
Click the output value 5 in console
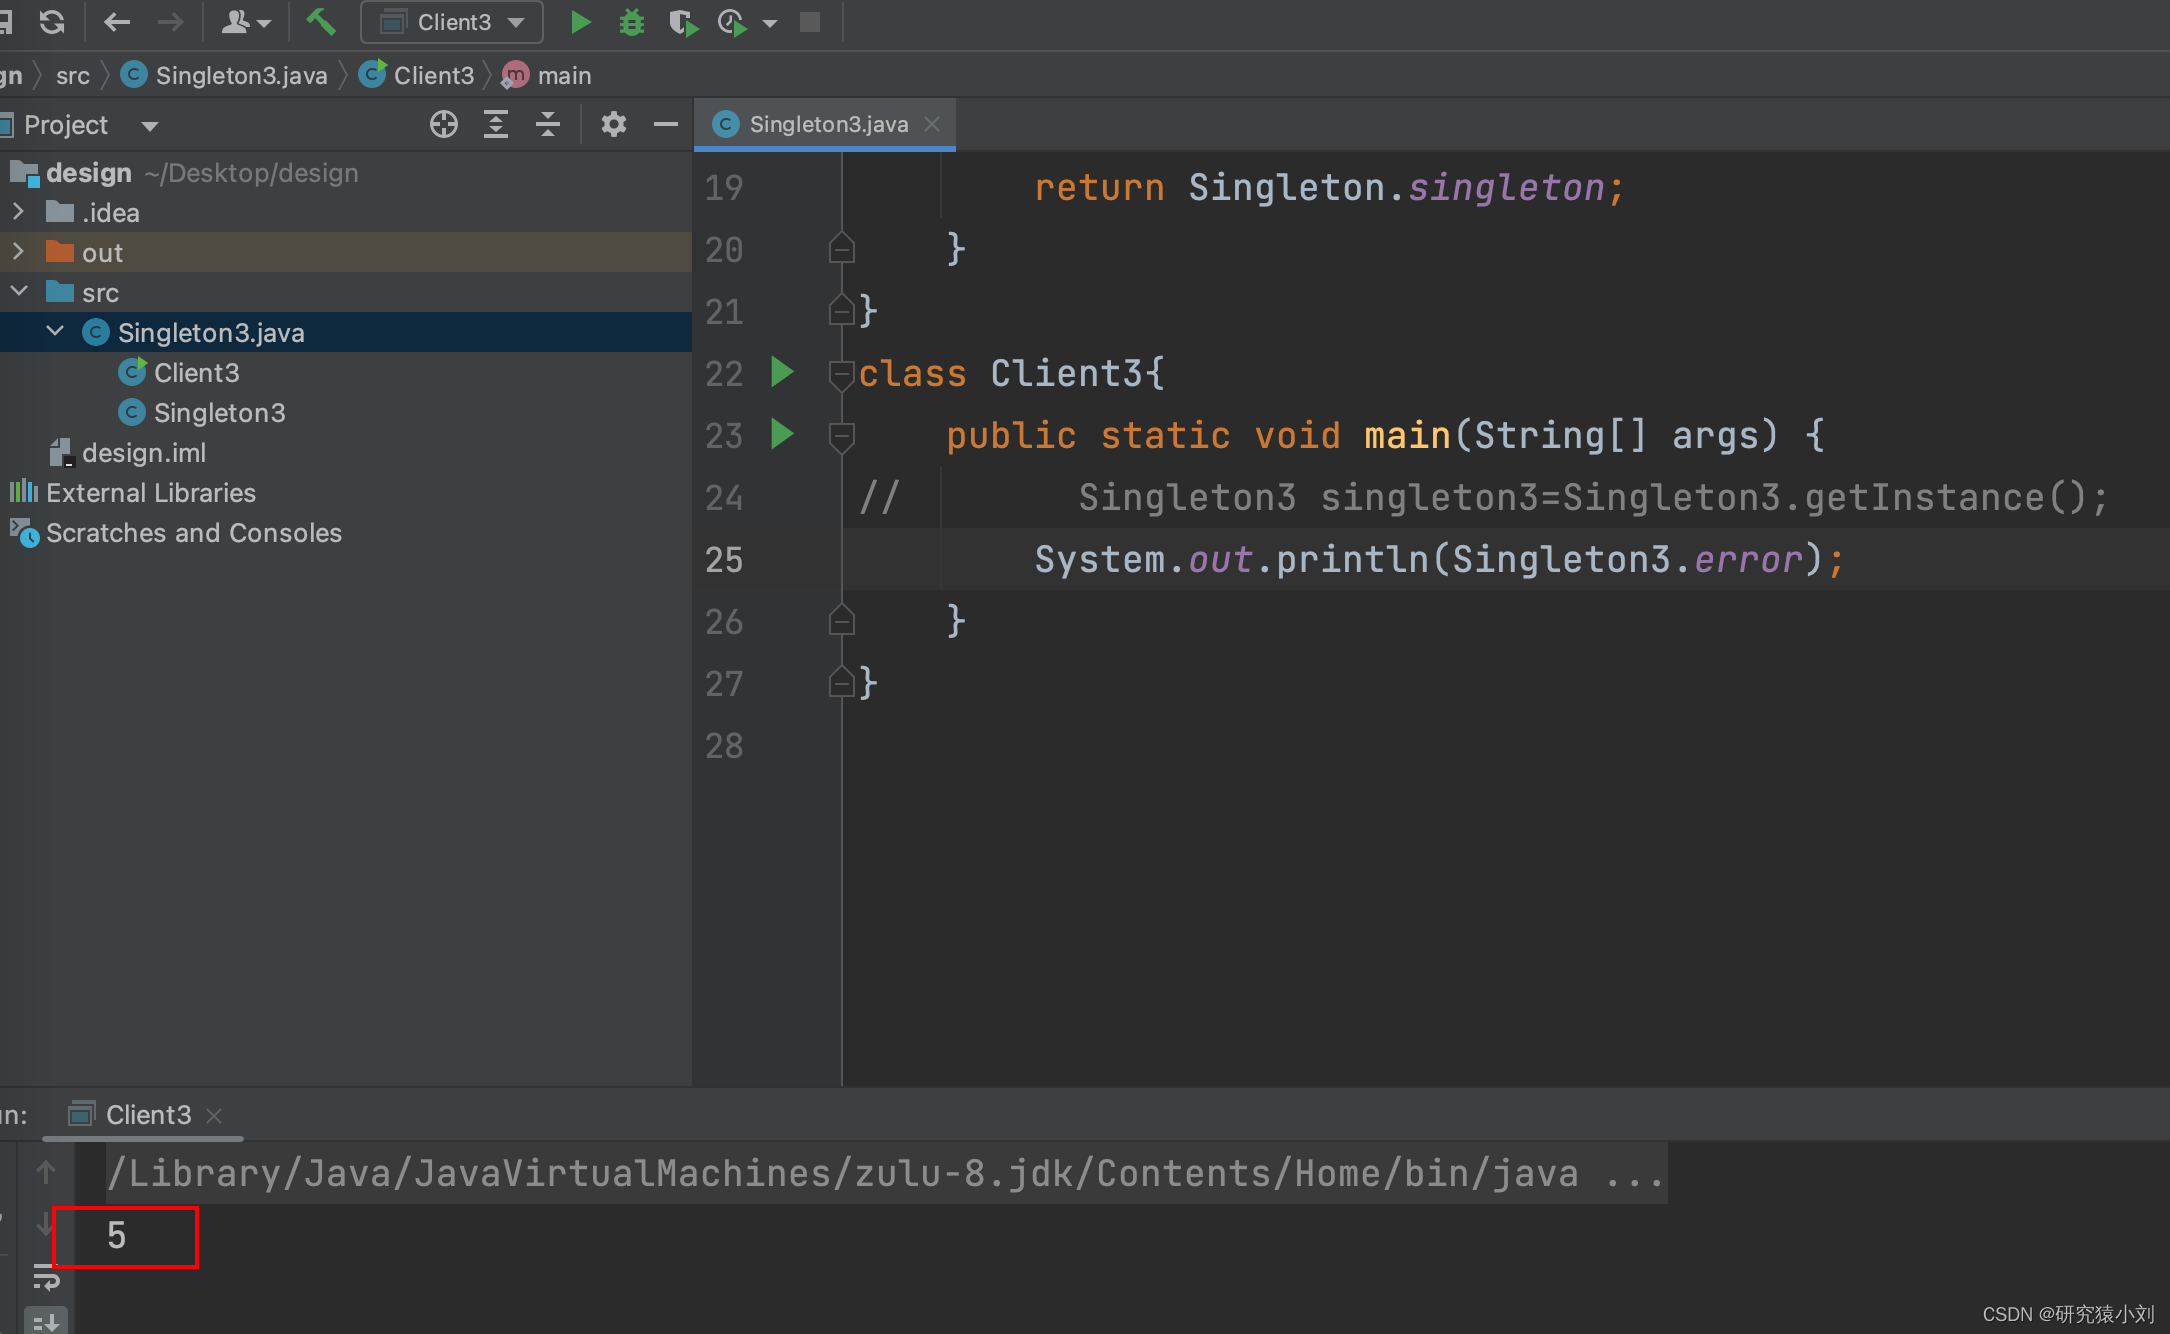pyautogui.click(x=117, y=1236)
